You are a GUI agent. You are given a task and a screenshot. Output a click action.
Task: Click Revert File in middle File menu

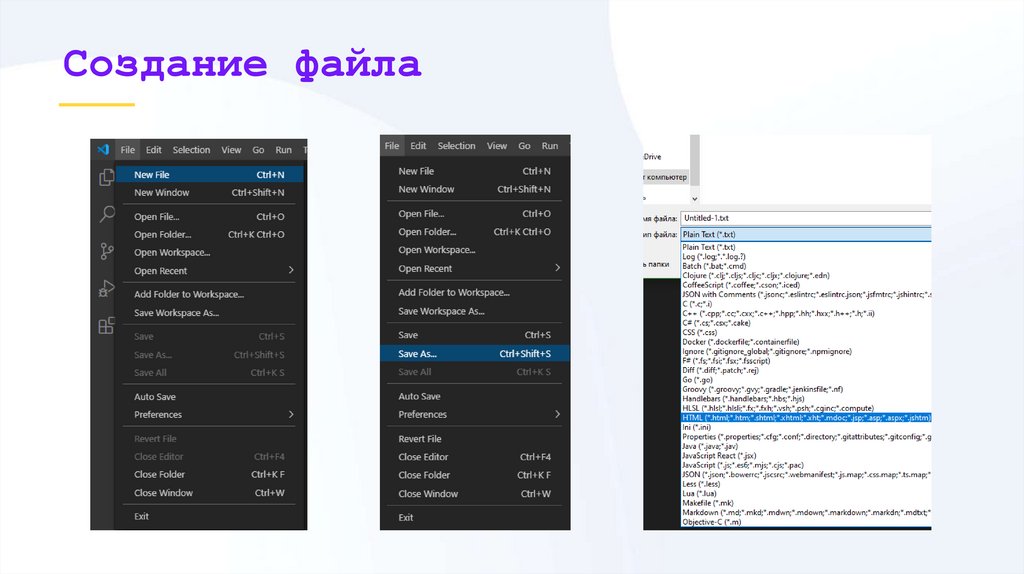[475, 439]
